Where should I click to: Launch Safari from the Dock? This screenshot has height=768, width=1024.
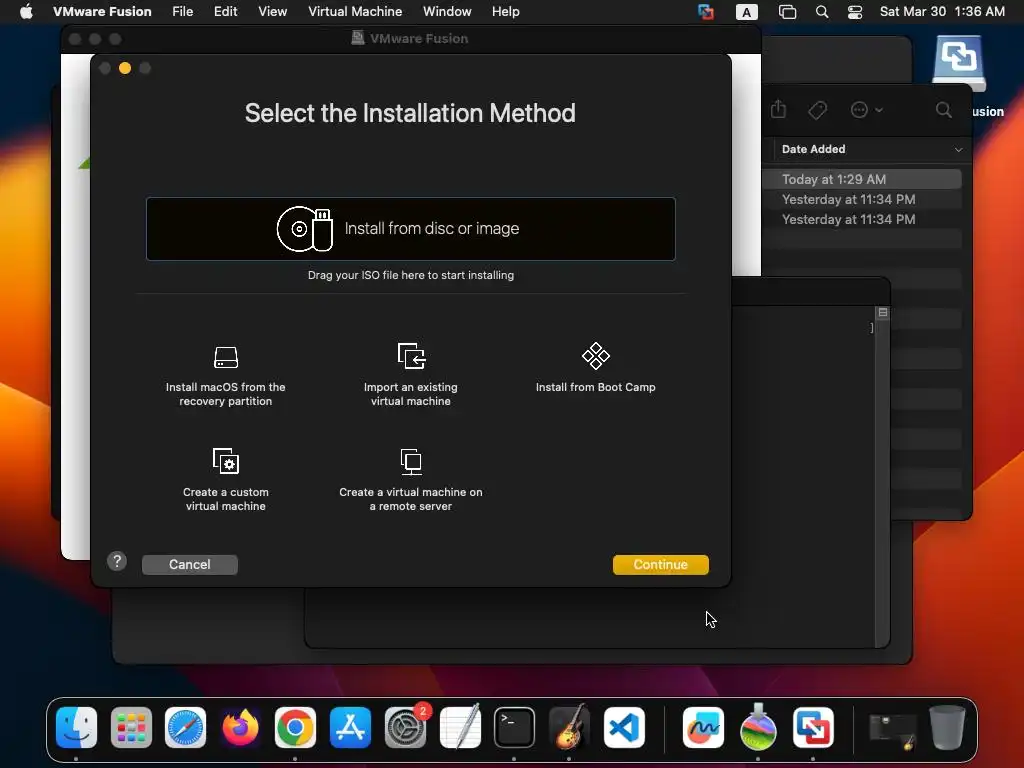click(185, 727)
